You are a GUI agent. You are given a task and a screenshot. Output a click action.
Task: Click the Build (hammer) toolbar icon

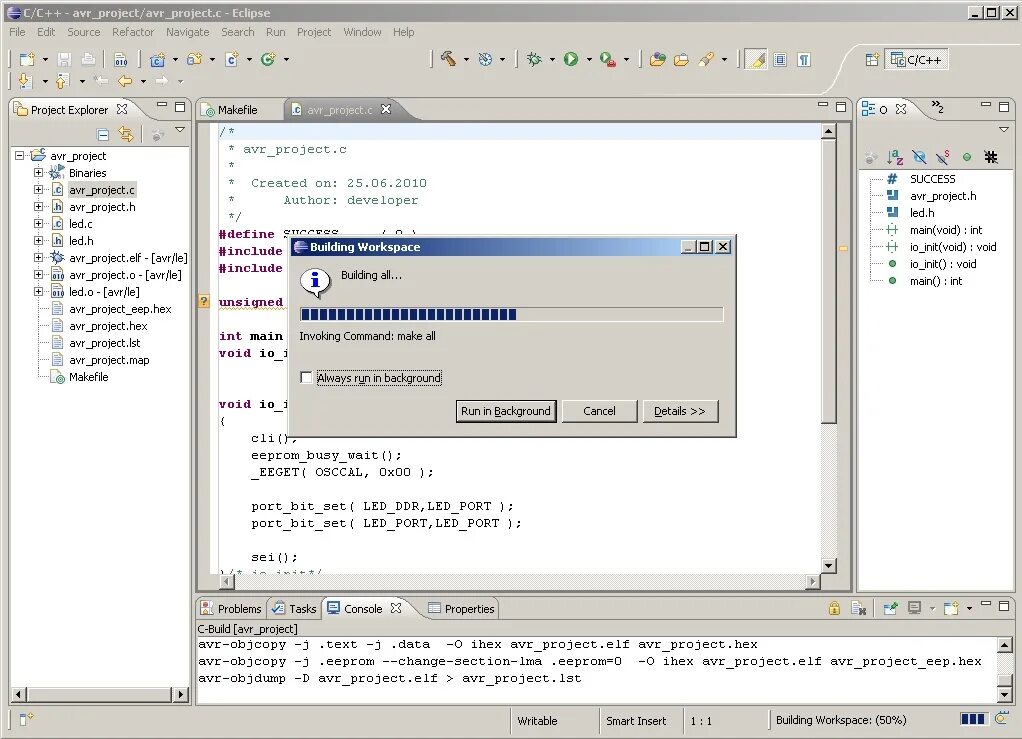pyautogui.click(x=448, y=59)
